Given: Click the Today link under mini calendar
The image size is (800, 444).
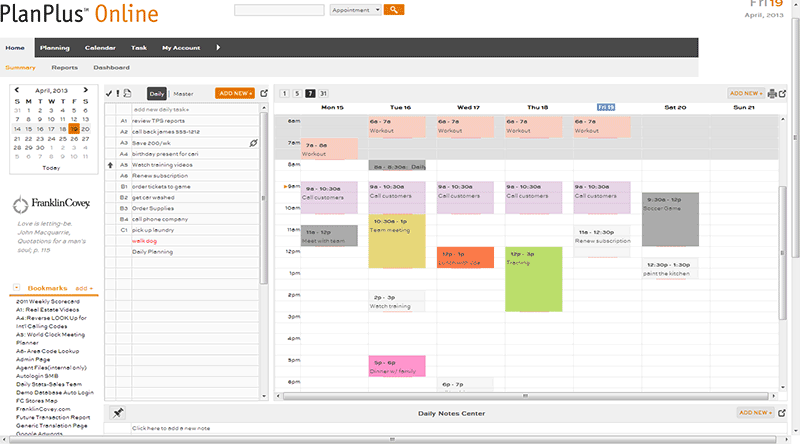Looking at the screenshot, I should tap(51, 168).
